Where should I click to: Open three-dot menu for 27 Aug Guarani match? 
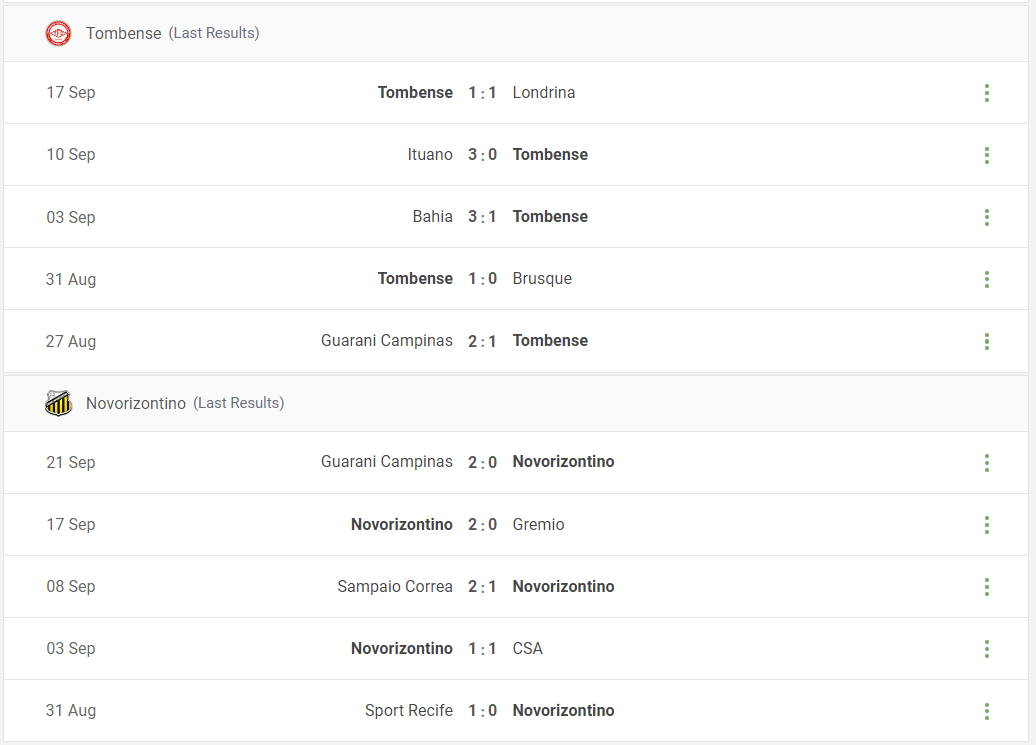(x=986, y=341)
